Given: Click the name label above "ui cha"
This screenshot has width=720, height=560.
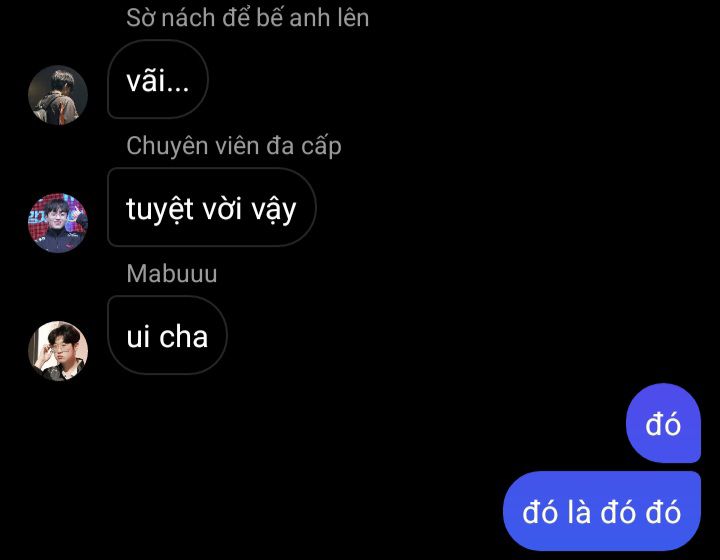Looking at the screenshot, I should (172, 274).
